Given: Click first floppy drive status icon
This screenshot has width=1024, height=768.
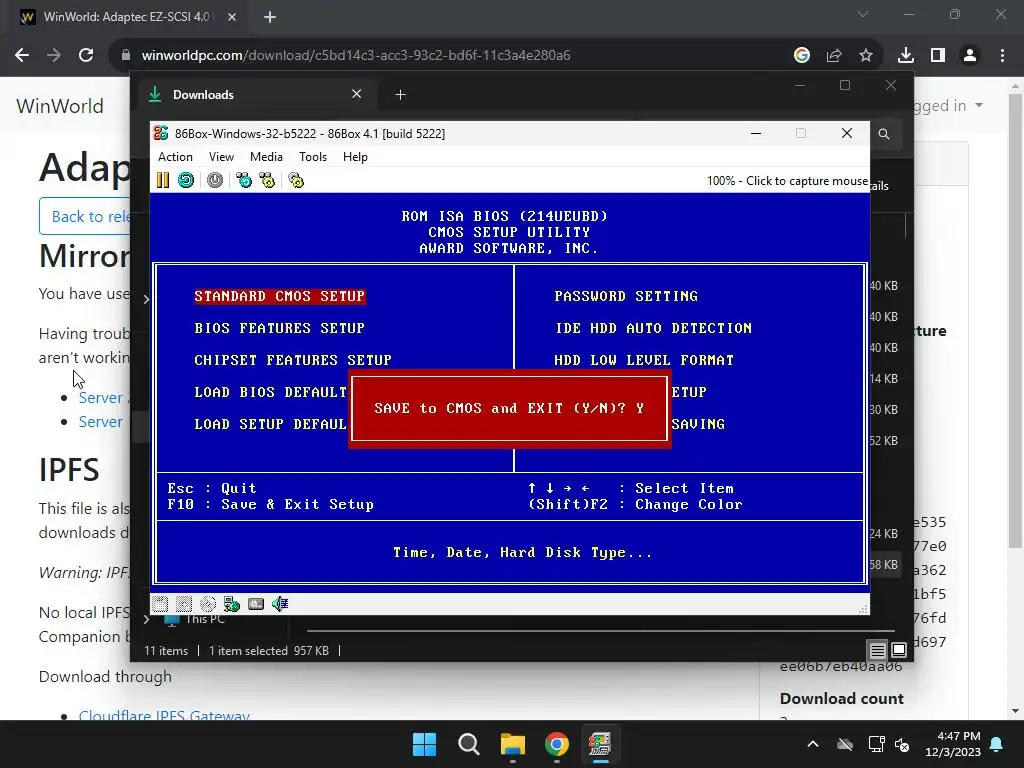Looking at the screenshot, I should 160,604.
